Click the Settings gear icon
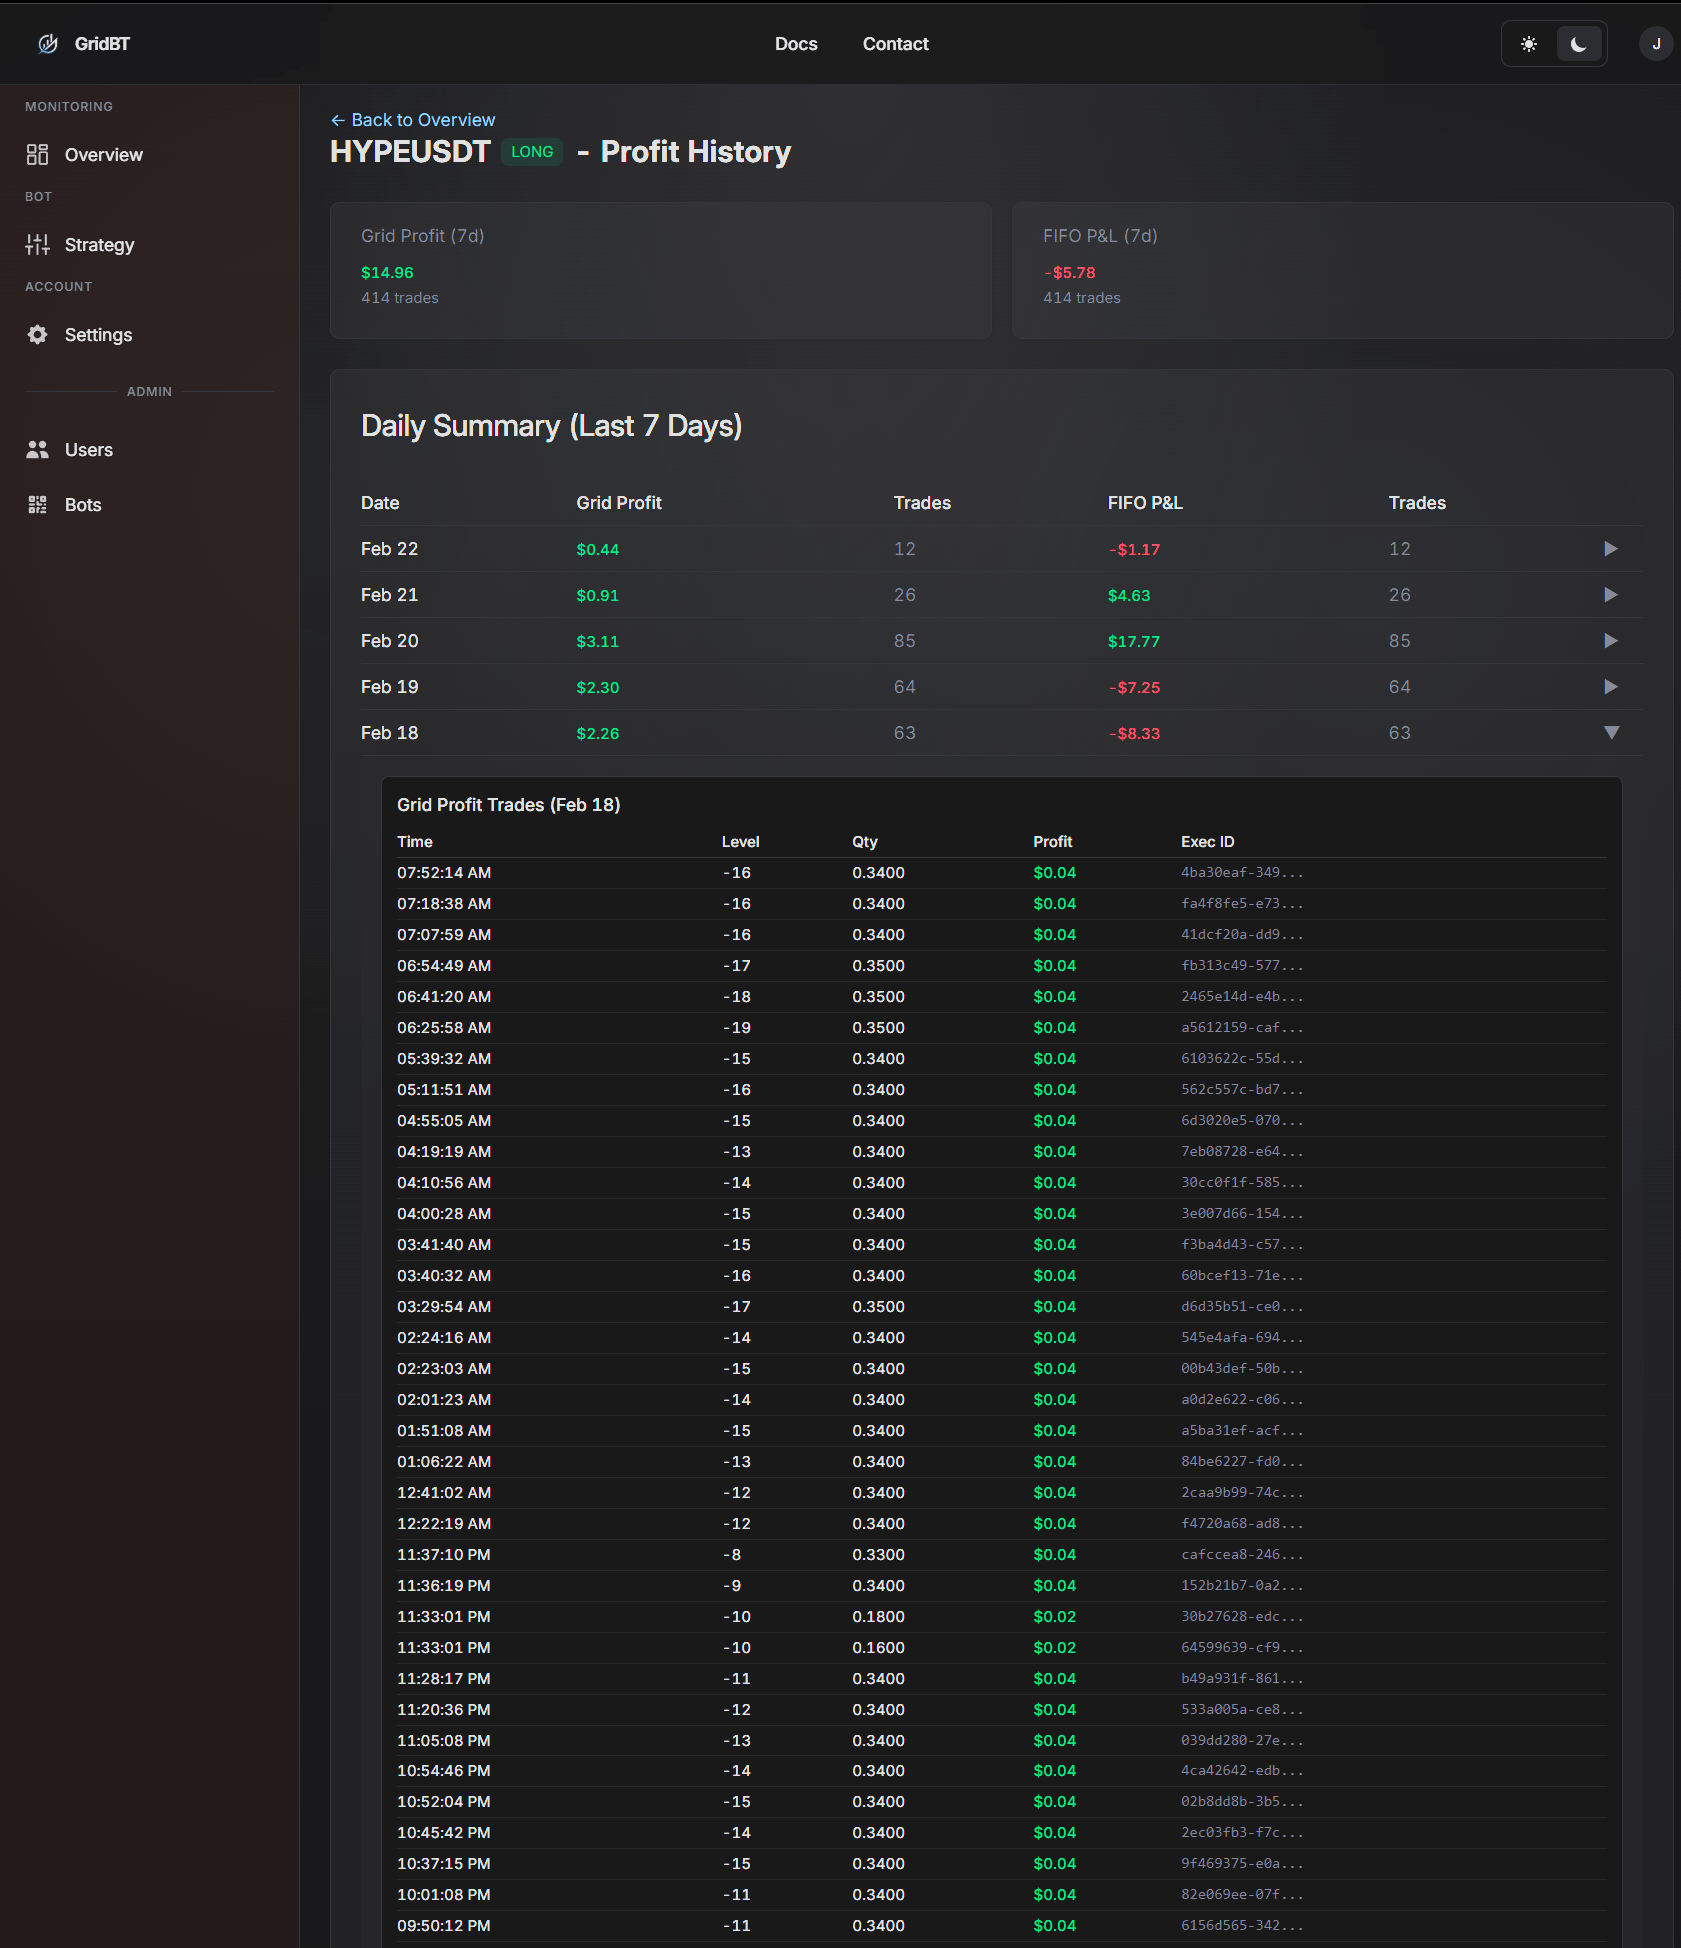The image size is (1681, 1948). [37, 334]
